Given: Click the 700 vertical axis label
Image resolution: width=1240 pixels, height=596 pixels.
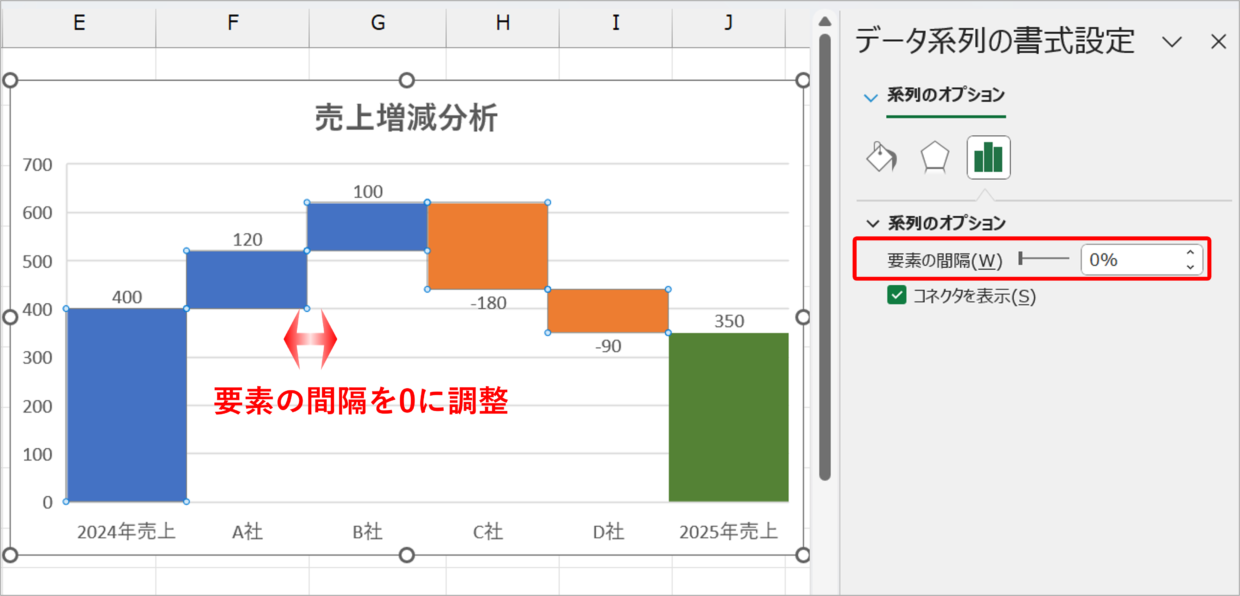Looking at the screenshot, I should coord(37,164).
